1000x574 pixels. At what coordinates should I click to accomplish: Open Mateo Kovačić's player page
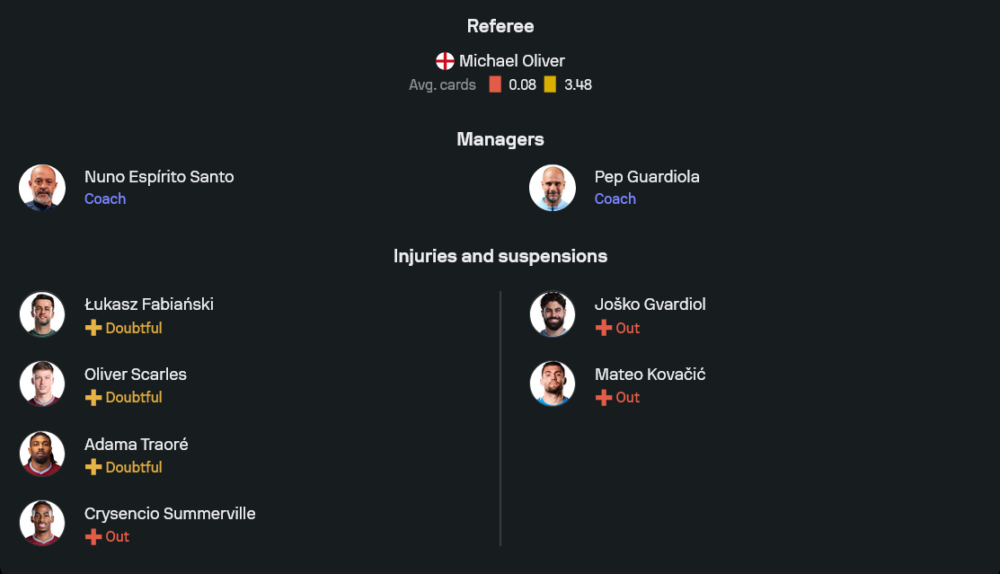click(650, 374)
